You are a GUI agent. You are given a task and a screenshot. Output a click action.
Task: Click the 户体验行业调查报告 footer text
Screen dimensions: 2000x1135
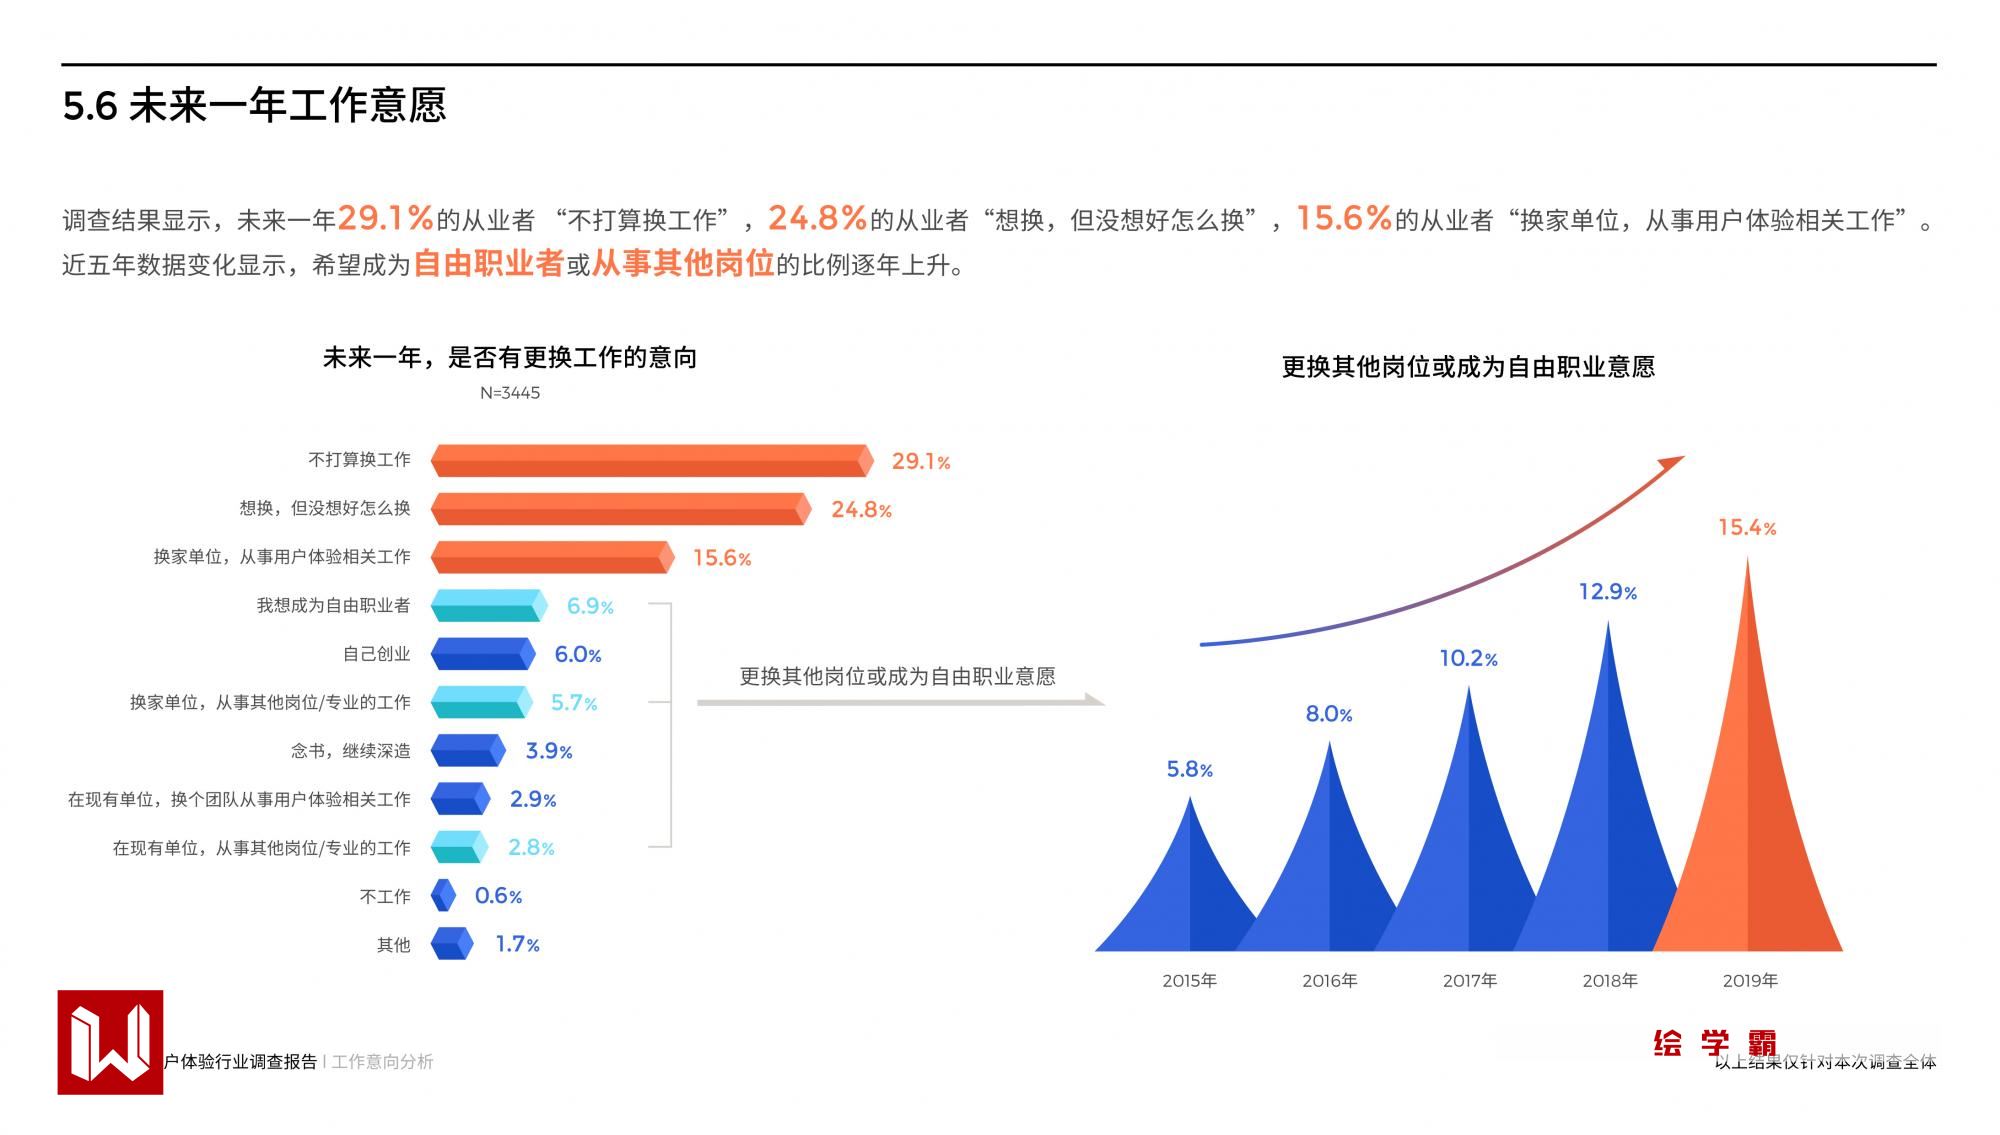(x=241, y=1062)
